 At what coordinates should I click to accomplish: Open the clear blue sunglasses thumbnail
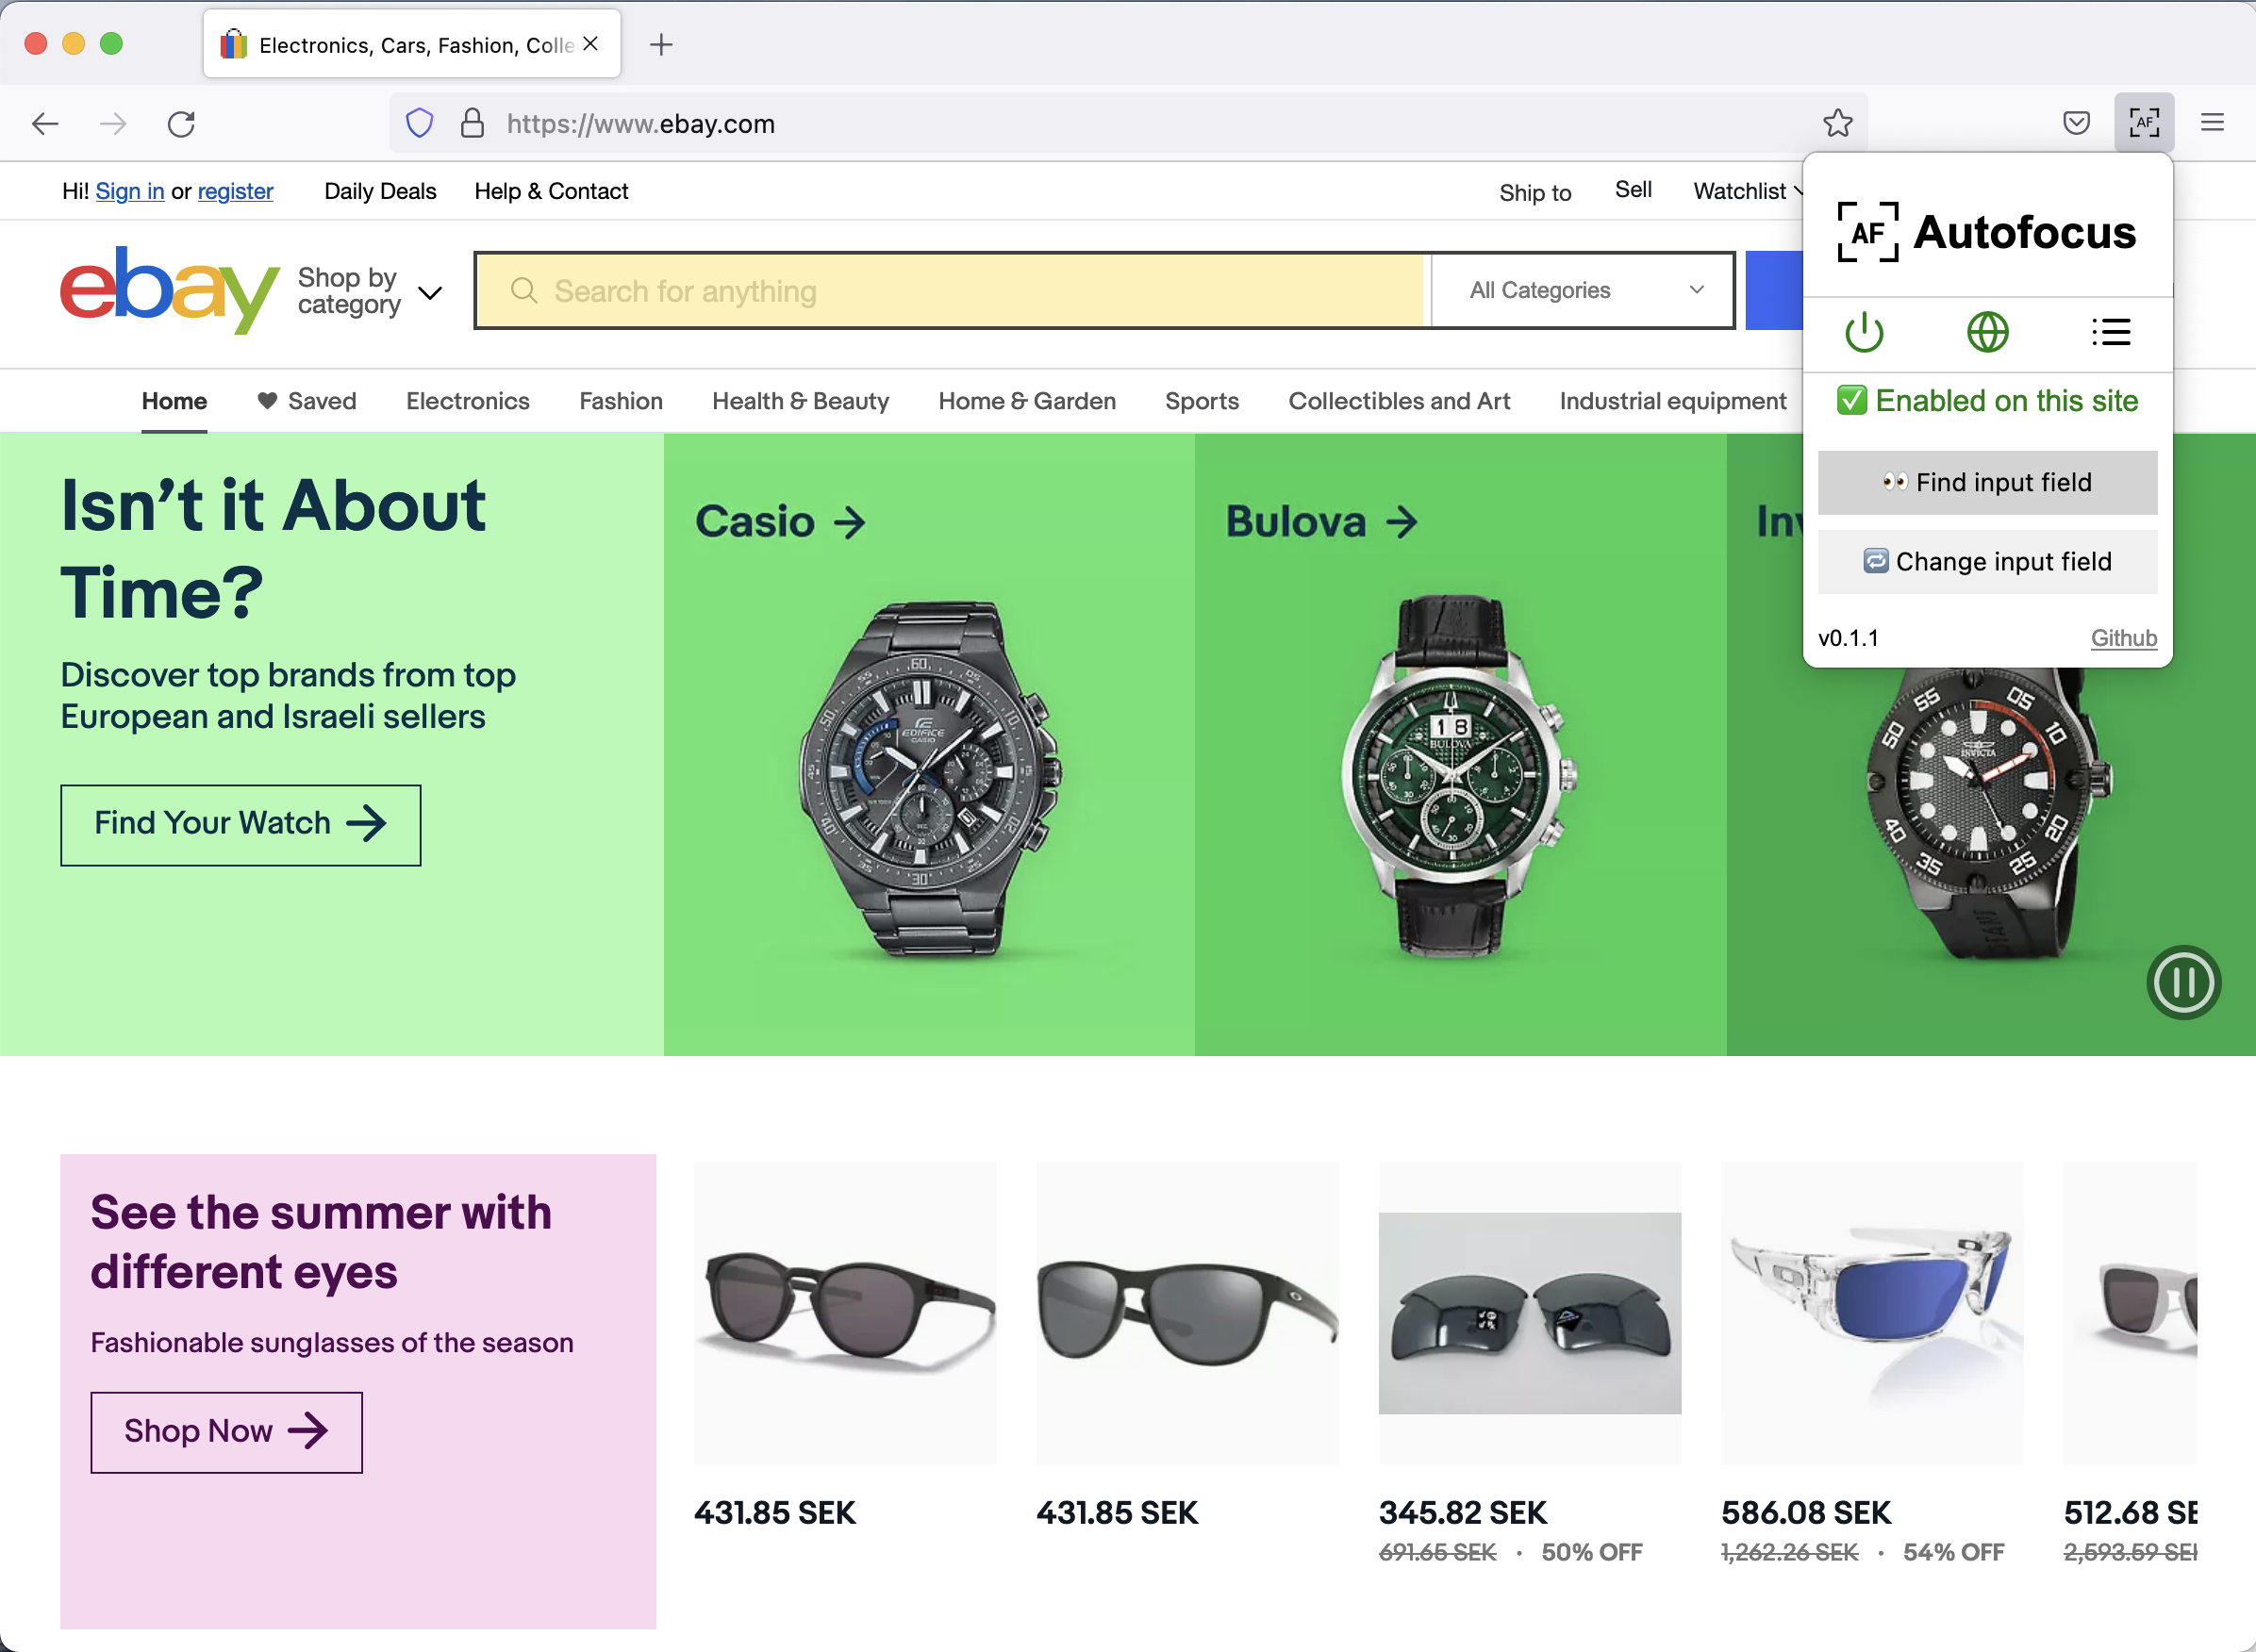point(1871,1311)
